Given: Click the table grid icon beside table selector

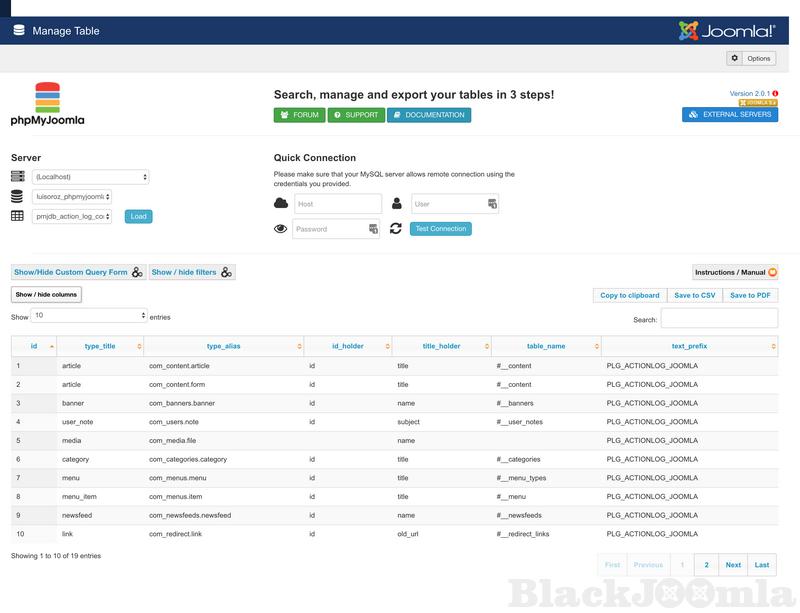Looking at the screenshot, I should coord(18,216).
